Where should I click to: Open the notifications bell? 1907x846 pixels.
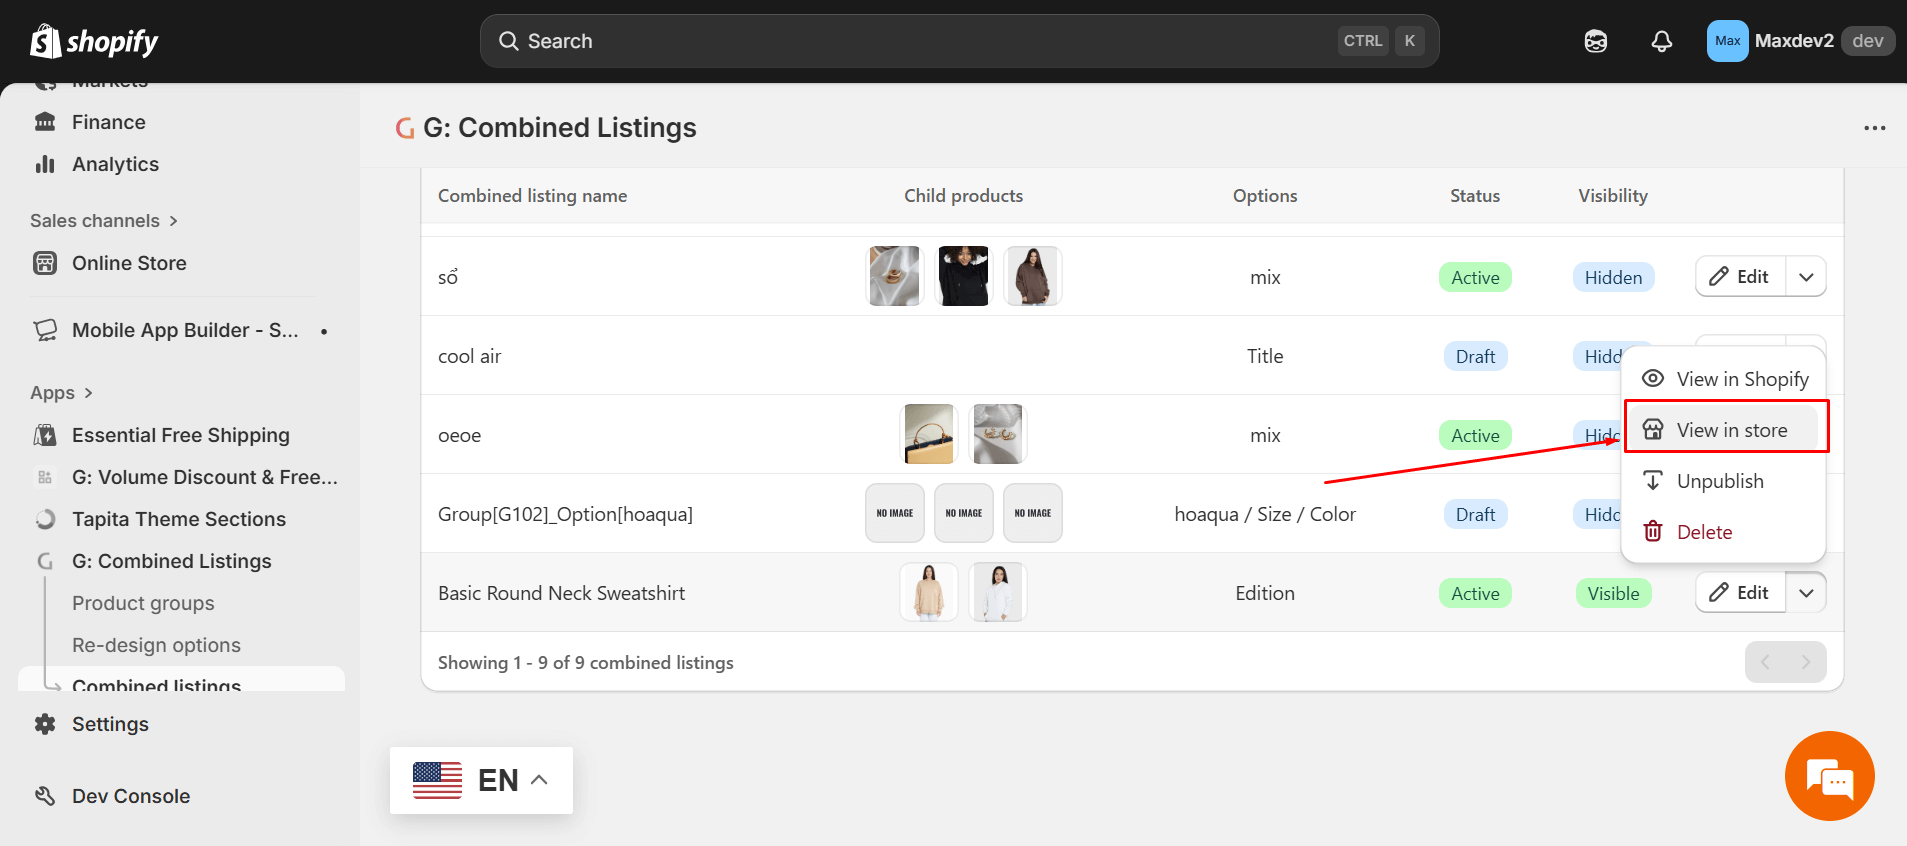(1661, 41)
